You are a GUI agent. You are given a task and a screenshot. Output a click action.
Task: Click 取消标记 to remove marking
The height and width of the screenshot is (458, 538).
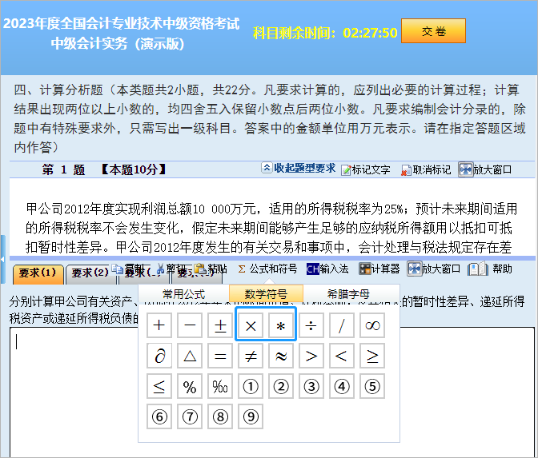tap(426, 169)
